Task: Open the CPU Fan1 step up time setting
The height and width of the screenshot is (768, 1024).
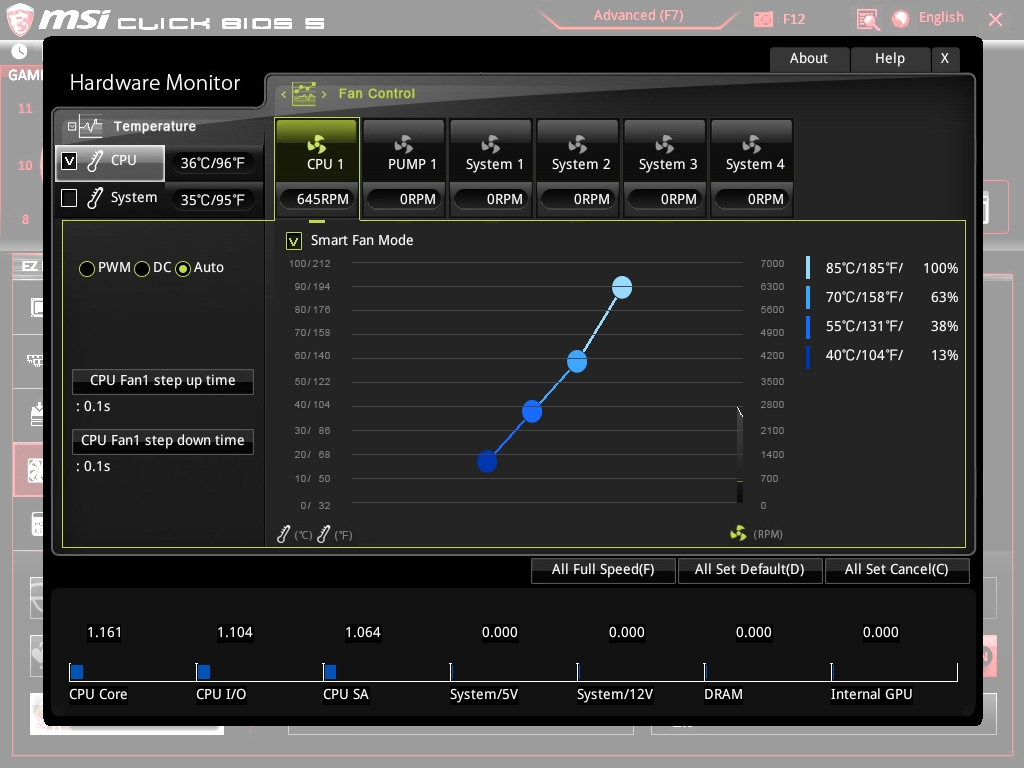Action: click(x=162, y=381)
